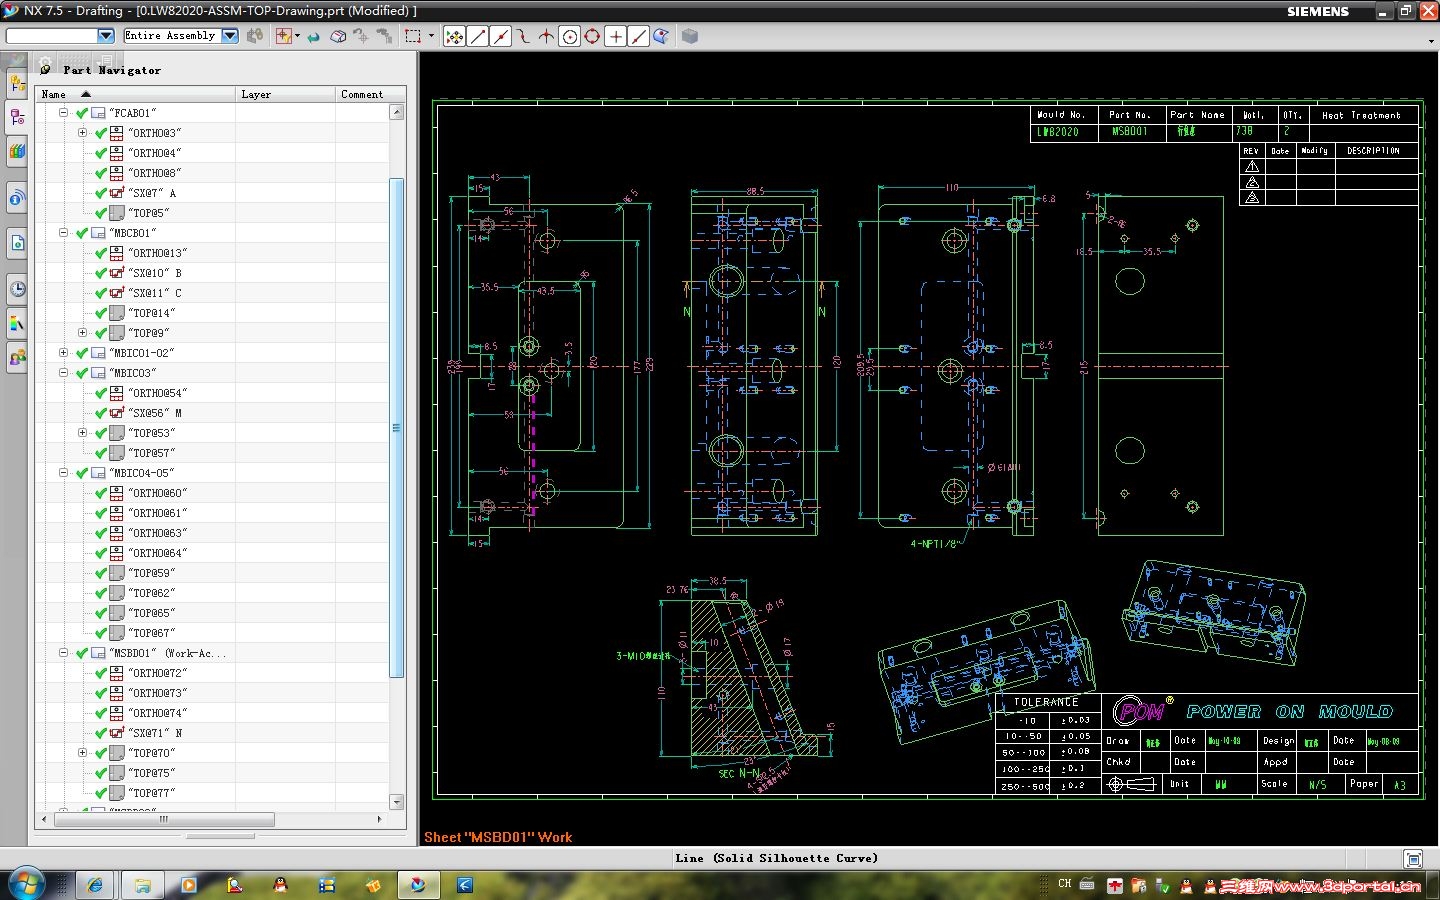This screenshot has width=1440, height=900.
Task: Open the Roles sidebar tab
Action: click(17, 357)
